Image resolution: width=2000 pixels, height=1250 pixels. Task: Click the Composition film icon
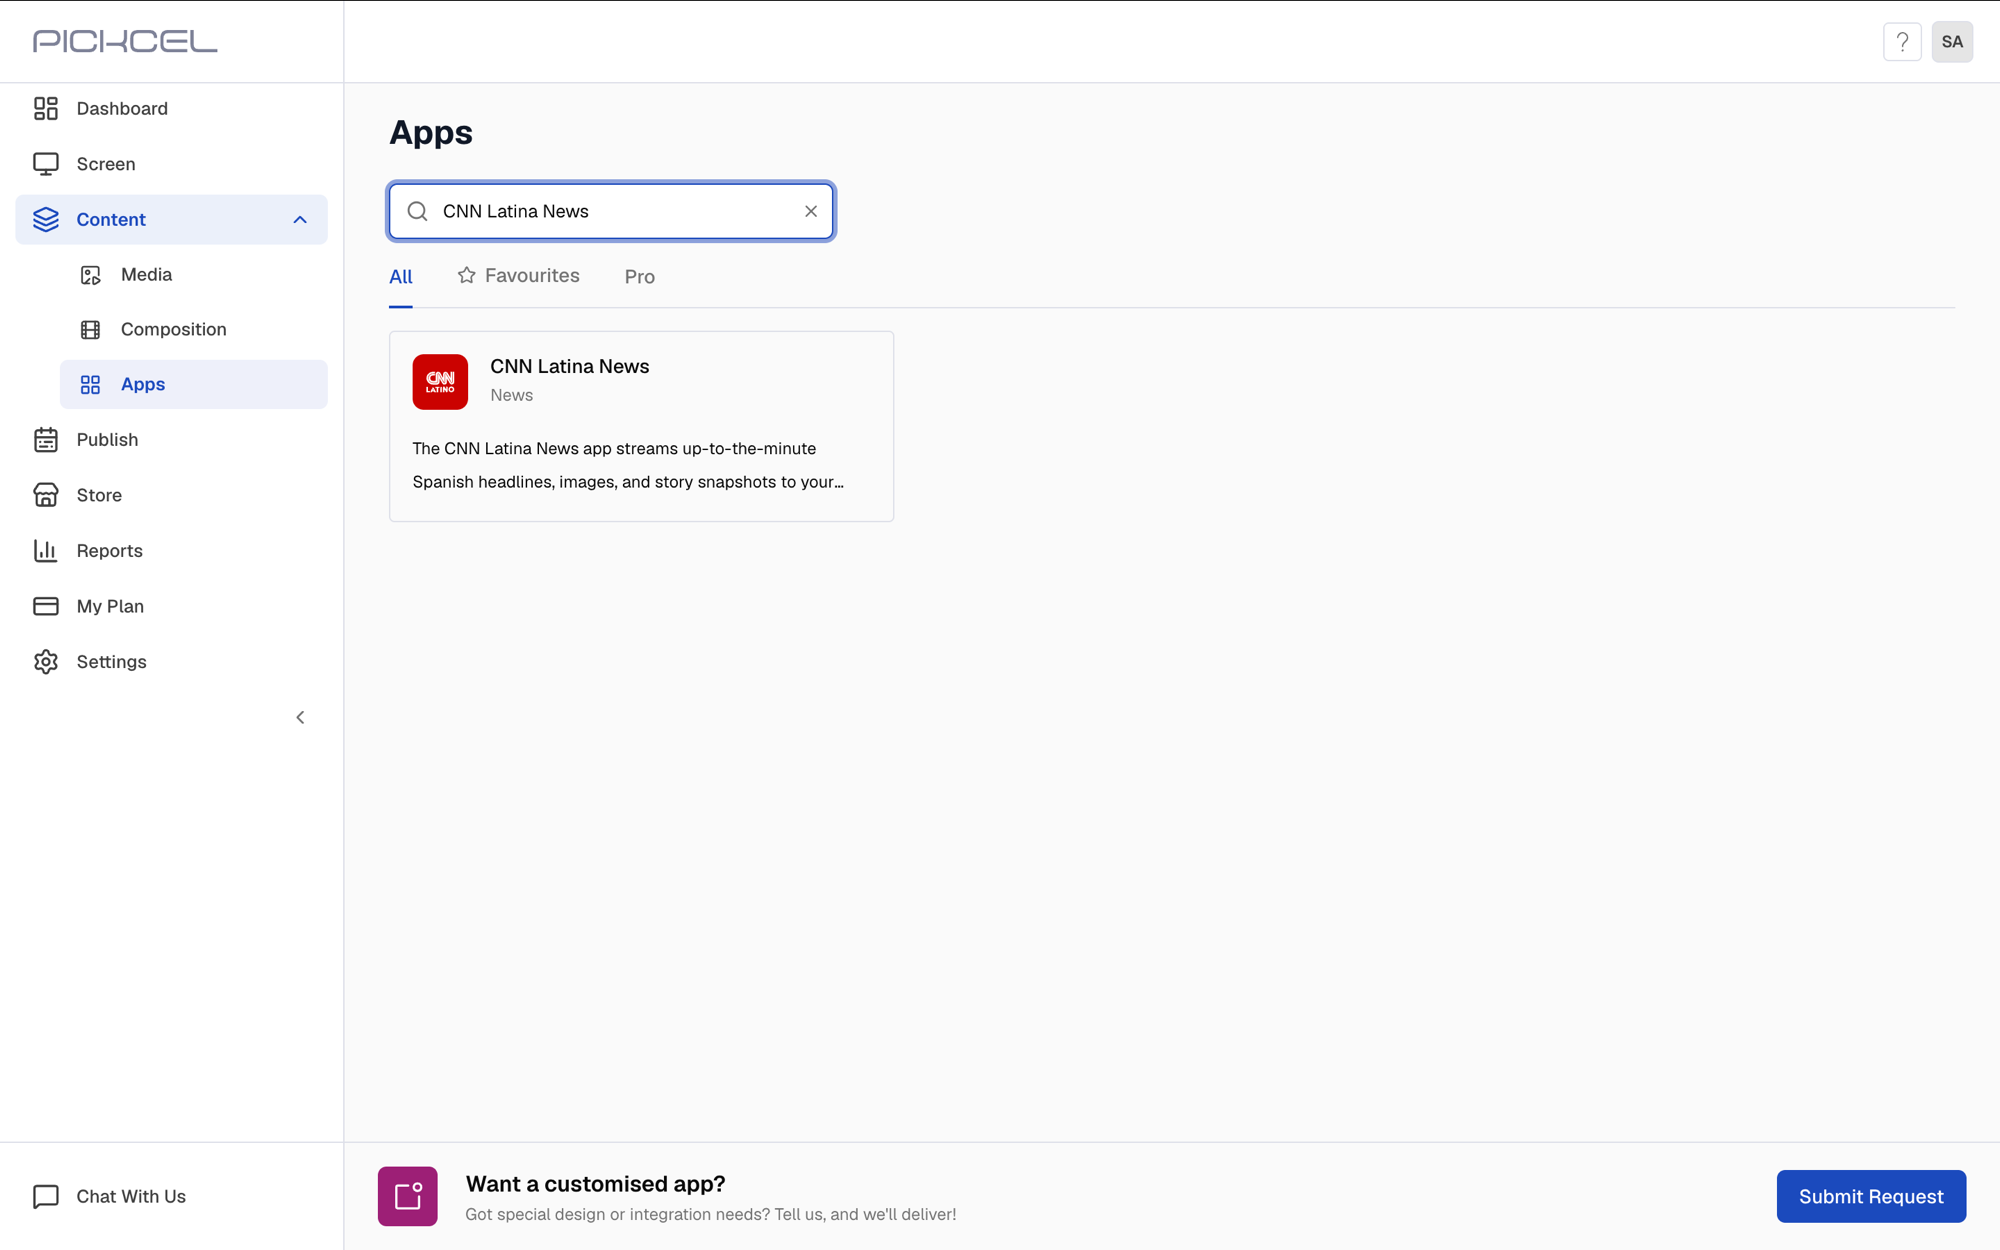point(91,329)
